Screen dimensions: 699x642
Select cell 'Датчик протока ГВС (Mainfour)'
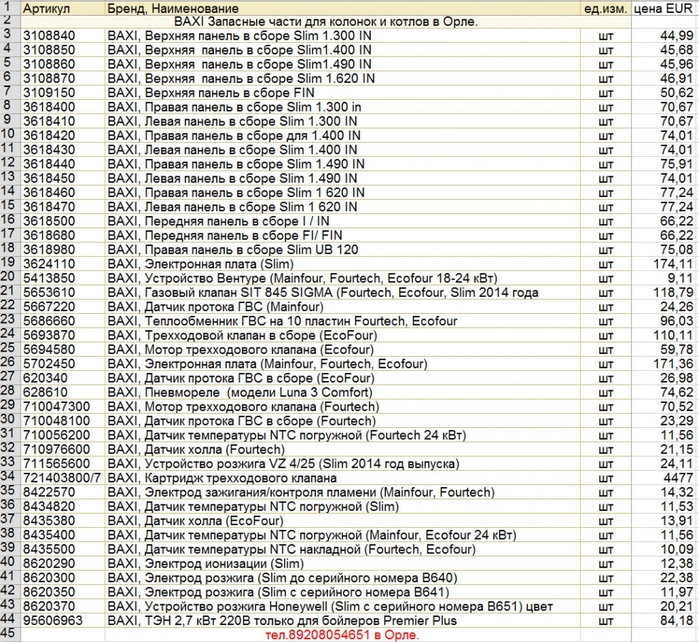pyautogui.click(x=343, y=307)
